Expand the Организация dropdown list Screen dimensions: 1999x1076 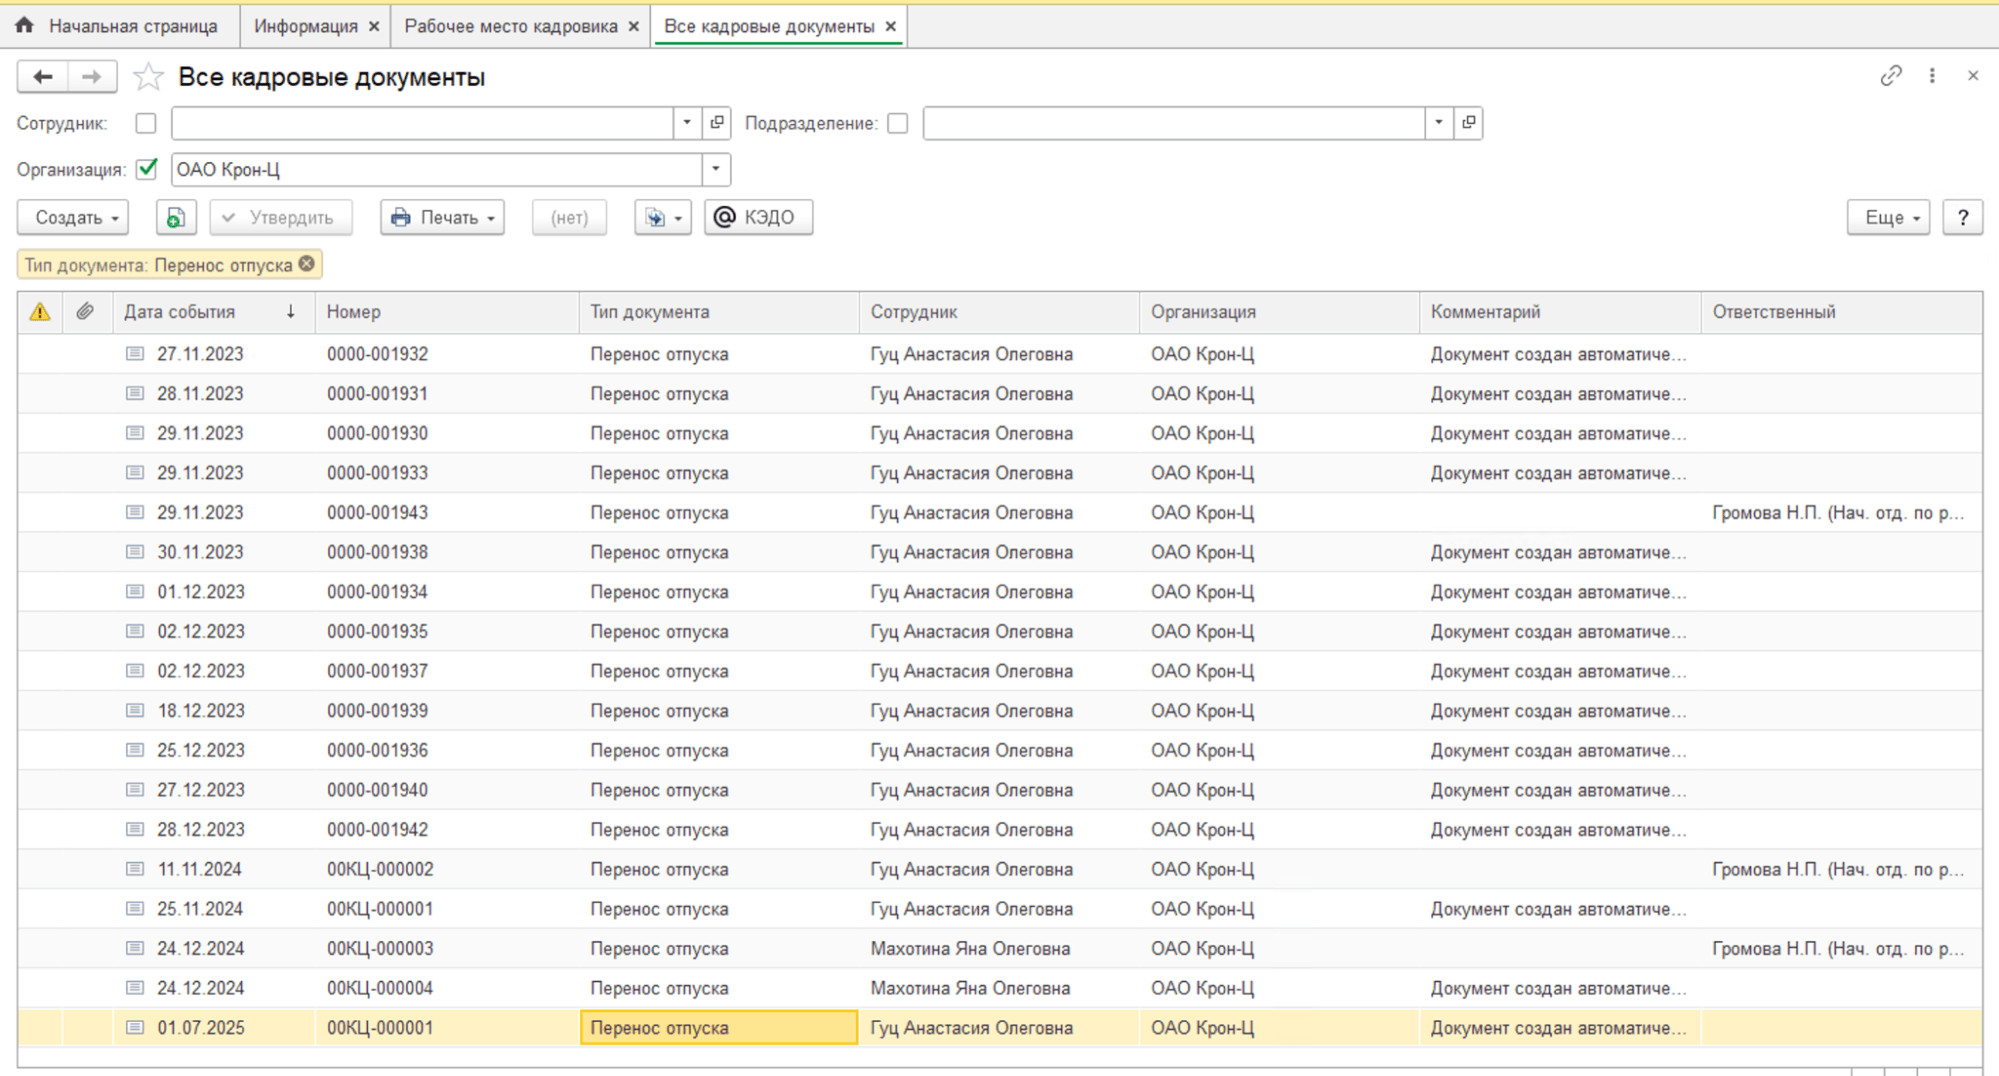coord(716,169)
